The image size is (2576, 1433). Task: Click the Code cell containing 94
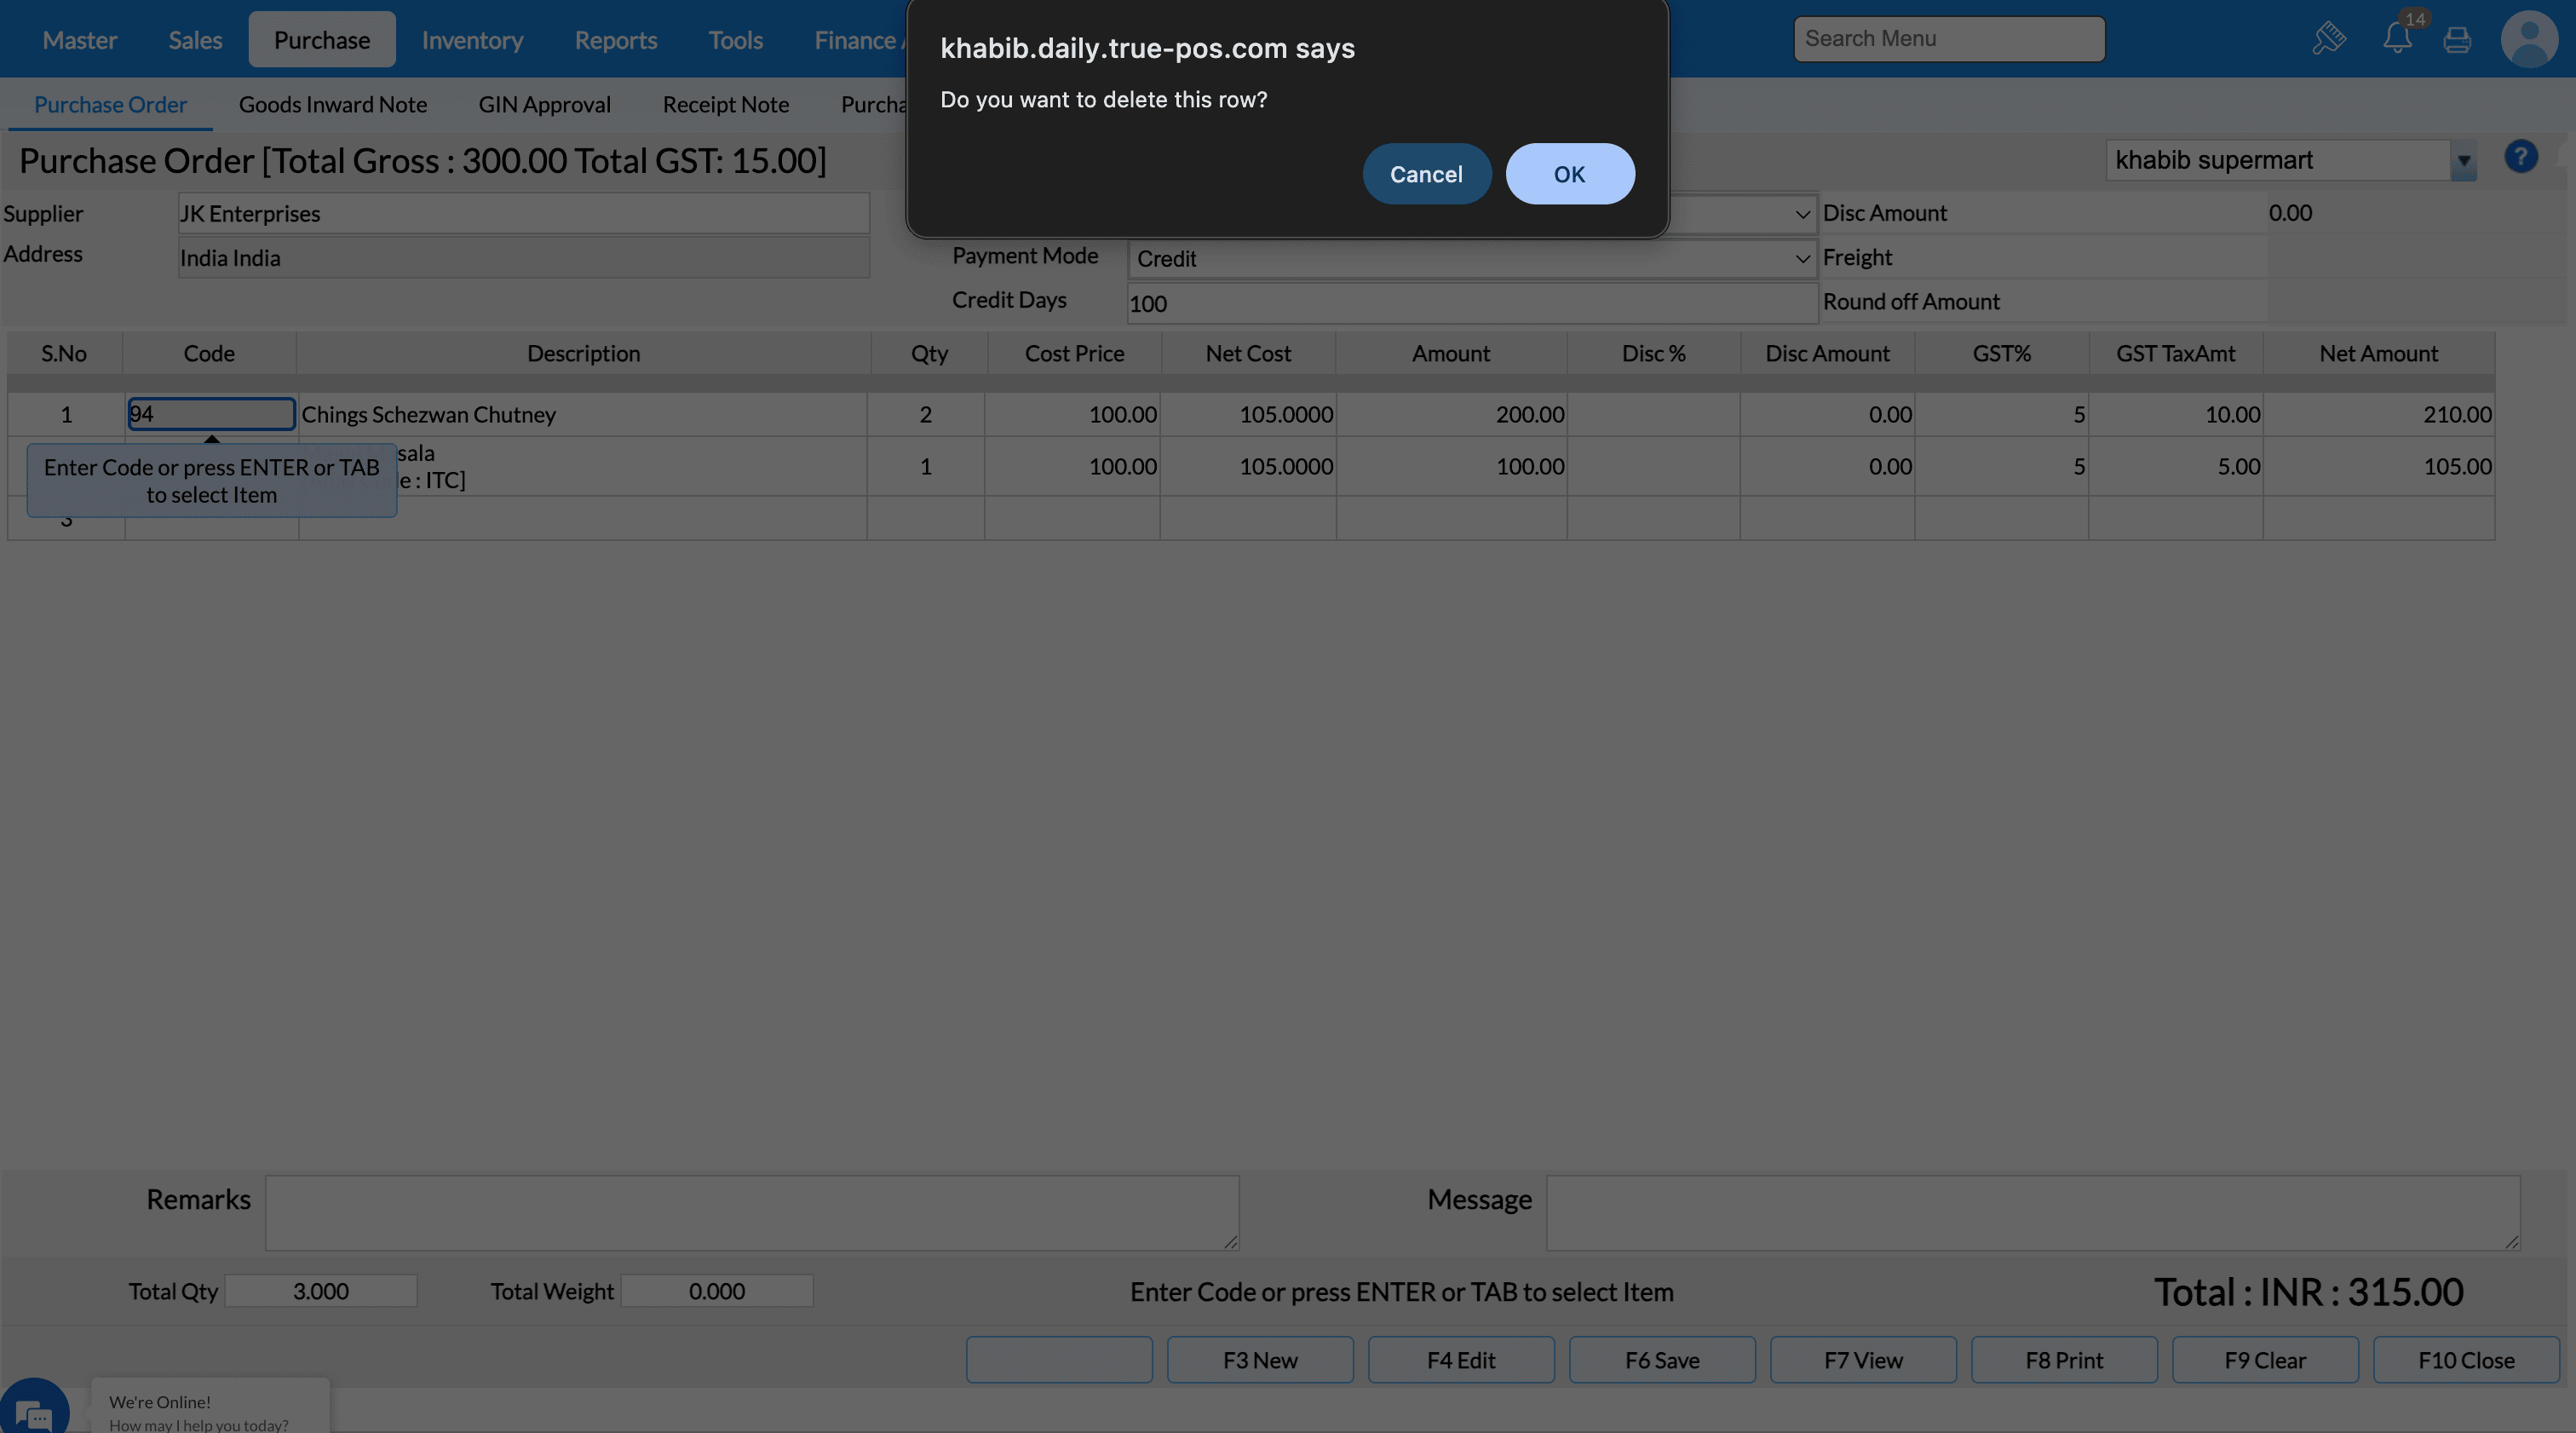point(211,414)
